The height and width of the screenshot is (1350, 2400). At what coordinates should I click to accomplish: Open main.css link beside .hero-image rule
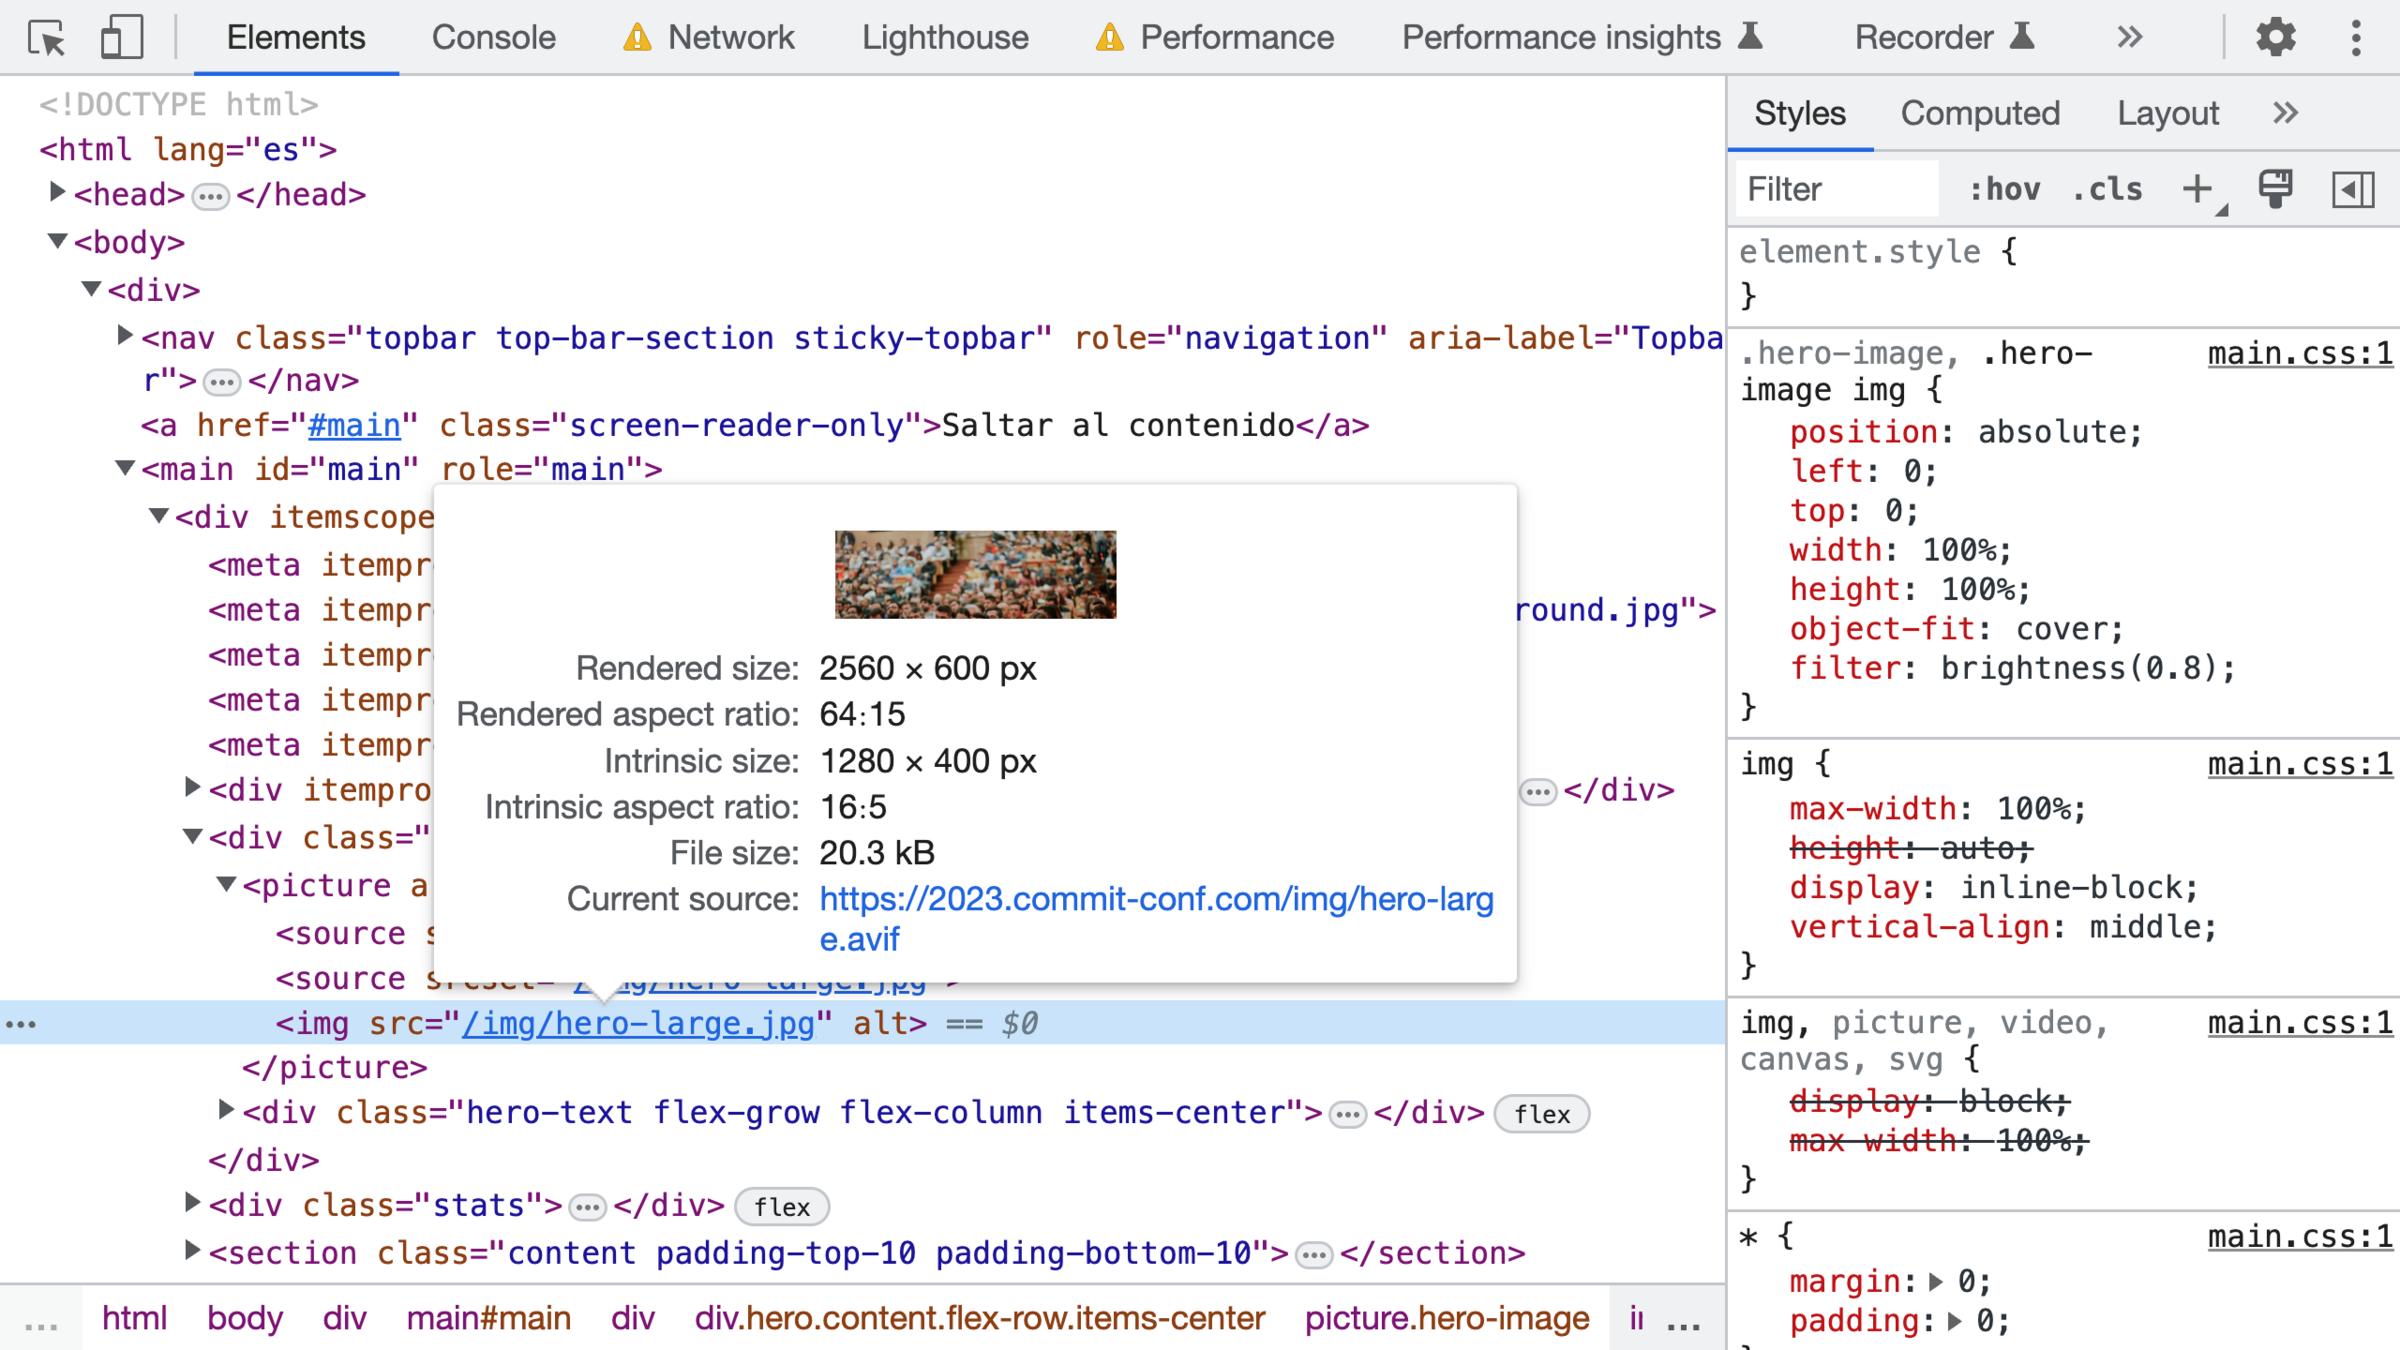coord(2299,353)
